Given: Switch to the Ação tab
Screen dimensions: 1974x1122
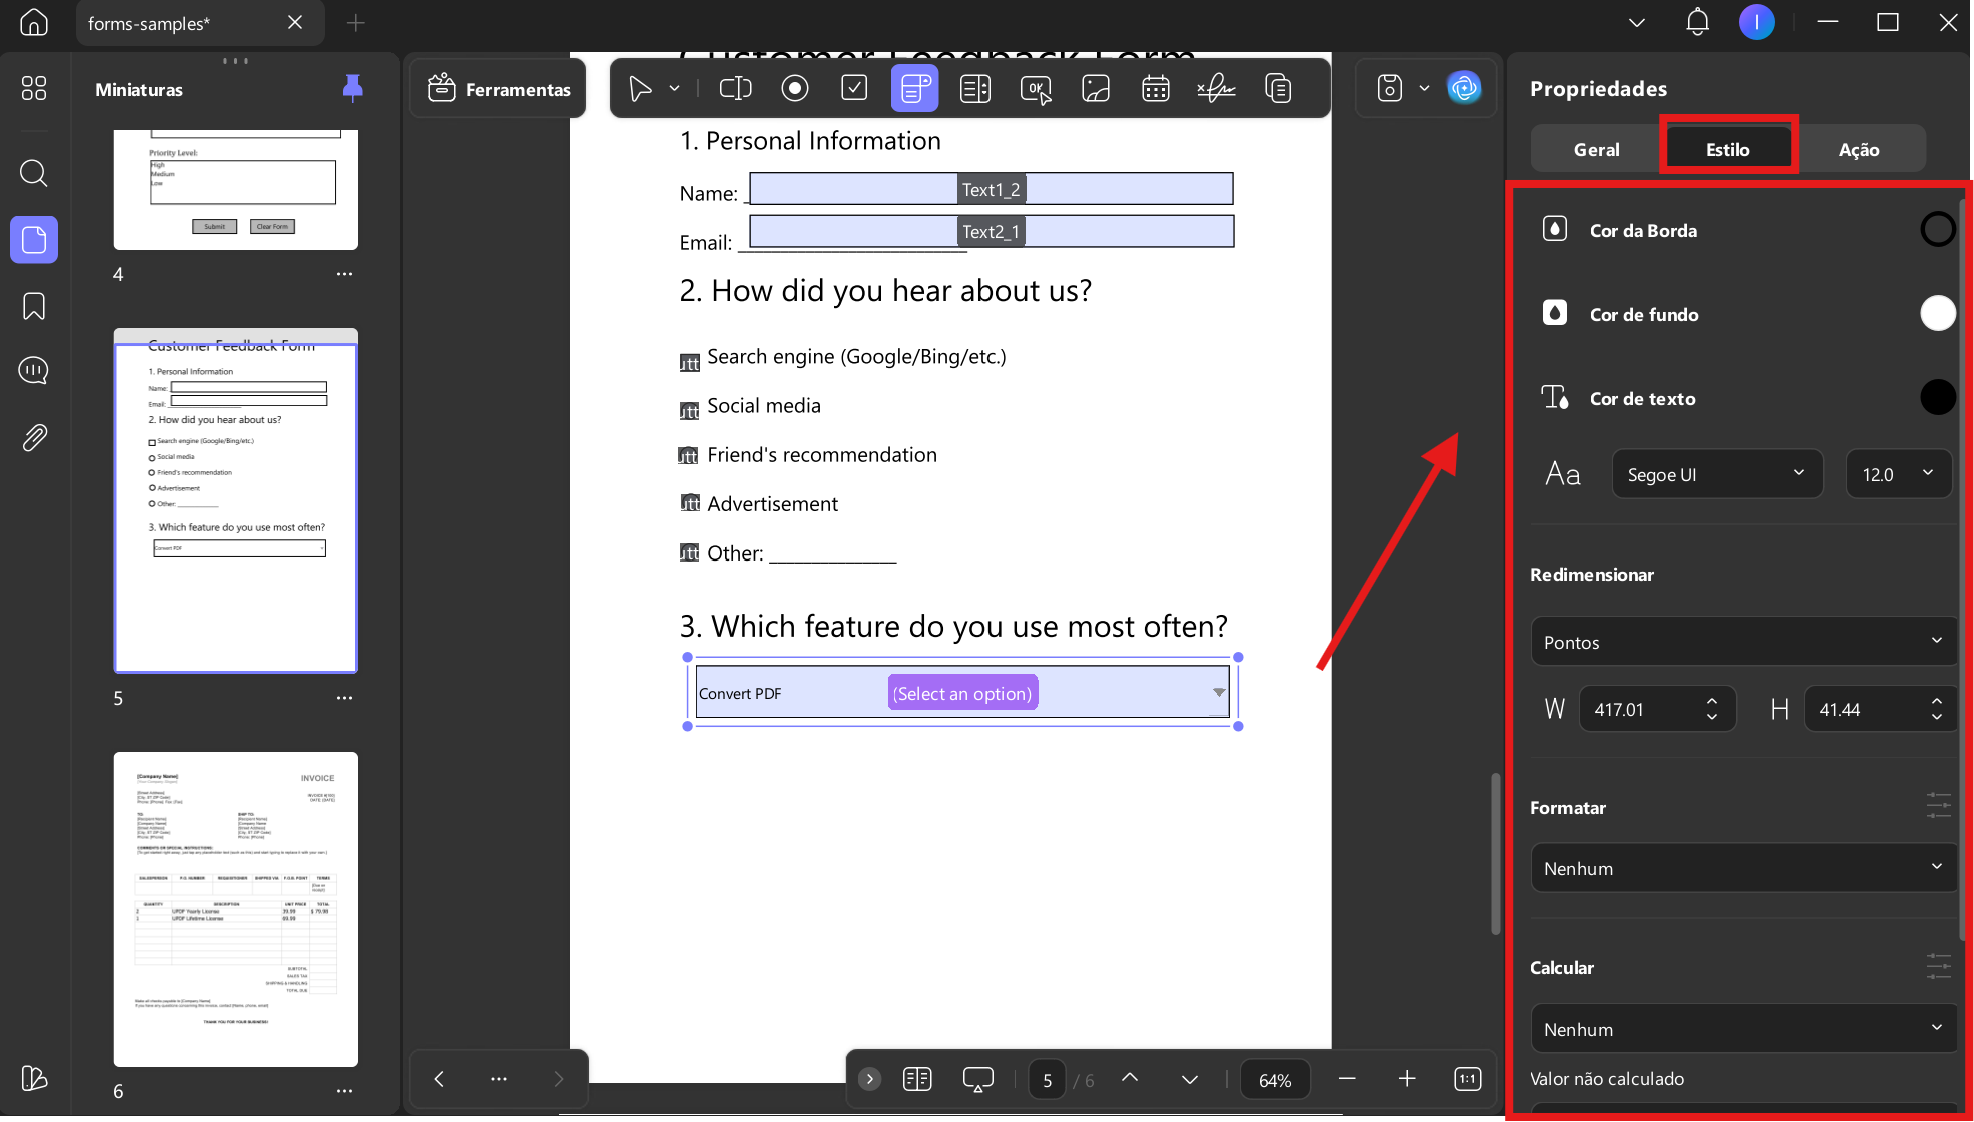Looking at the screenshot, I should (1859, 149).
